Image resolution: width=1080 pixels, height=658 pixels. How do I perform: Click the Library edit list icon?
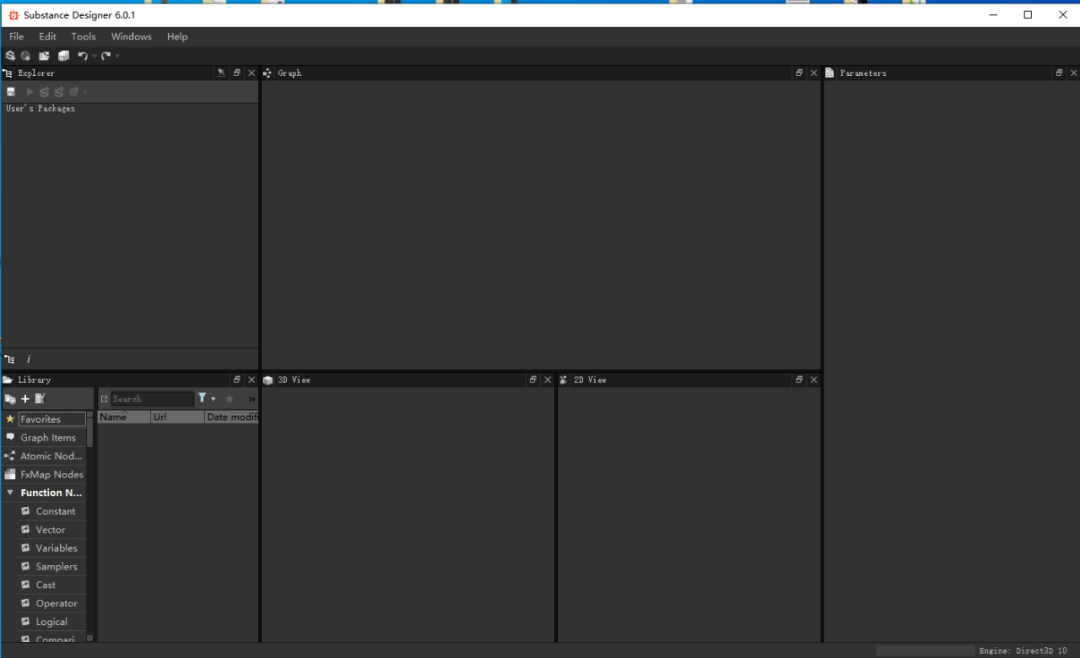(40, 398)
